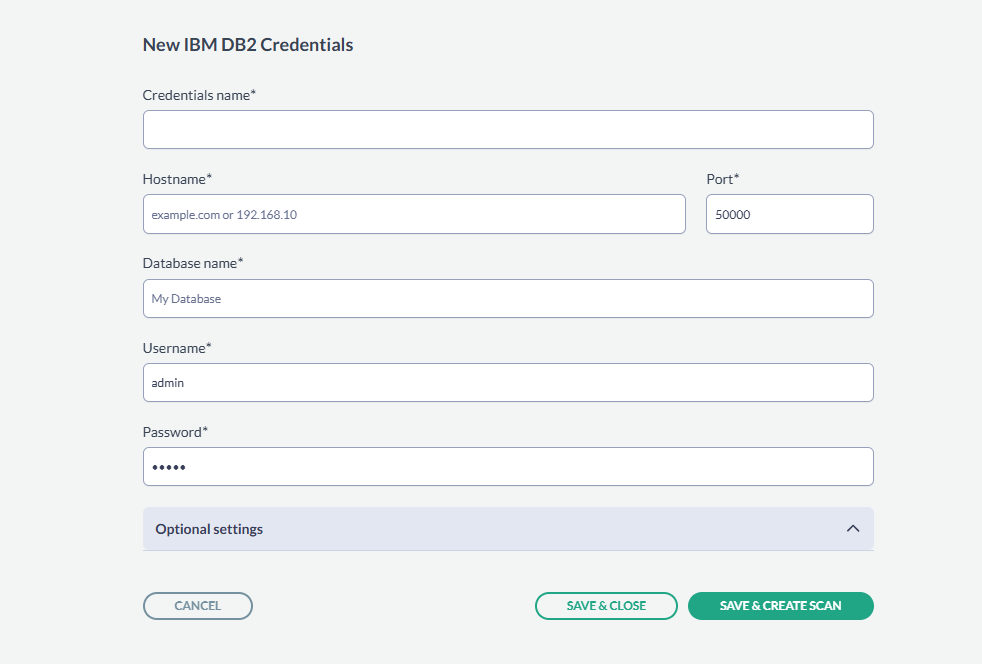982x664 pixels.
Task: Click the New IBM DB2 Credentials heading
Action: click(248, 45)
